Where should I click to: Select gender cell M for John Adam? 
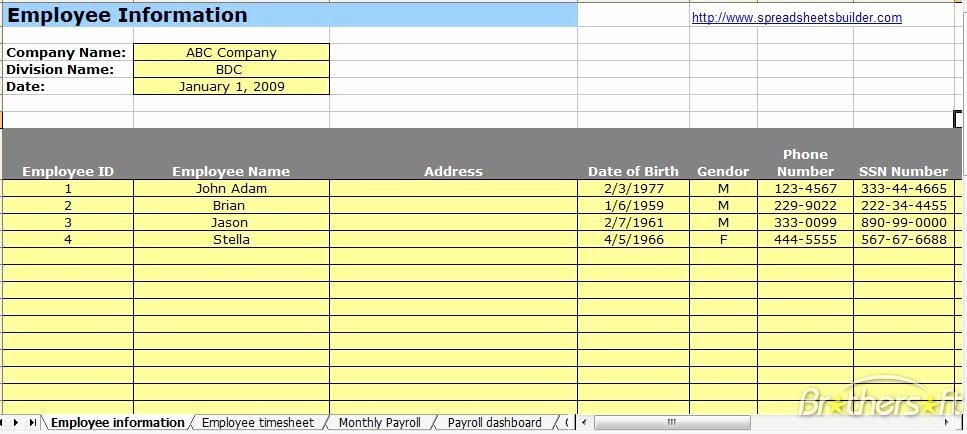(x=723, y=189)
